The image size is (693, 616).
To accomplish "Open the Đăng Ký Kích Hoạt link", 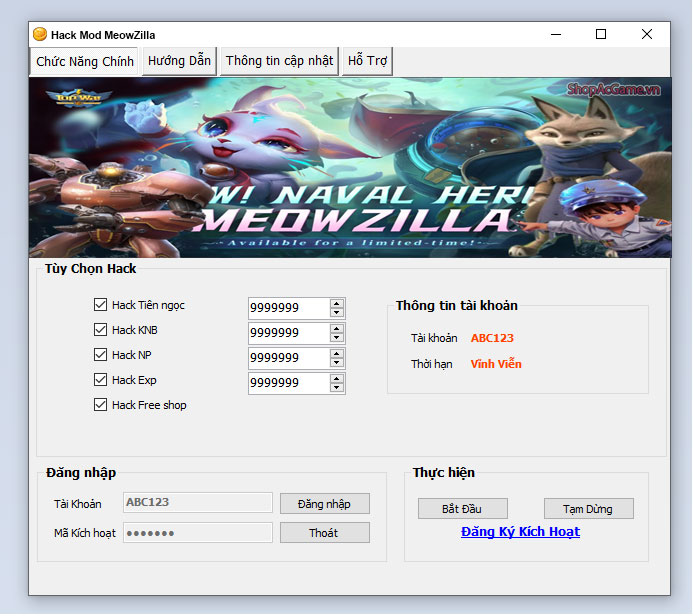I will pos(520,532).
